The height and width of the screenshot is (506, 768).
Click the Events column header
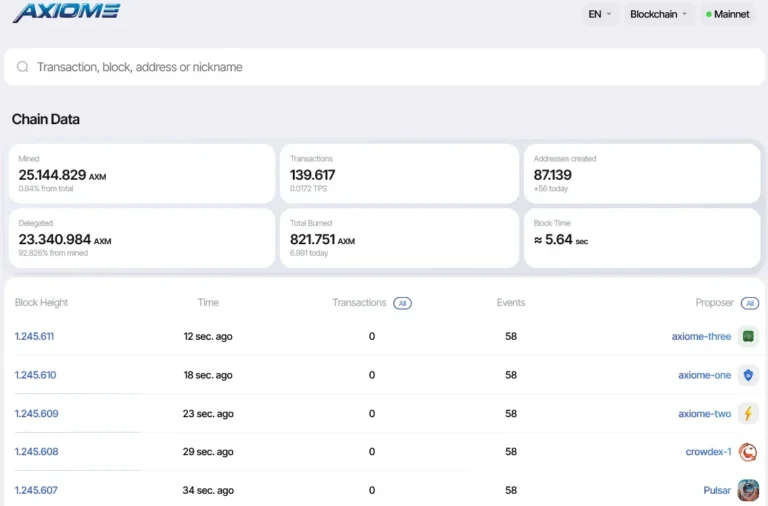511,303
